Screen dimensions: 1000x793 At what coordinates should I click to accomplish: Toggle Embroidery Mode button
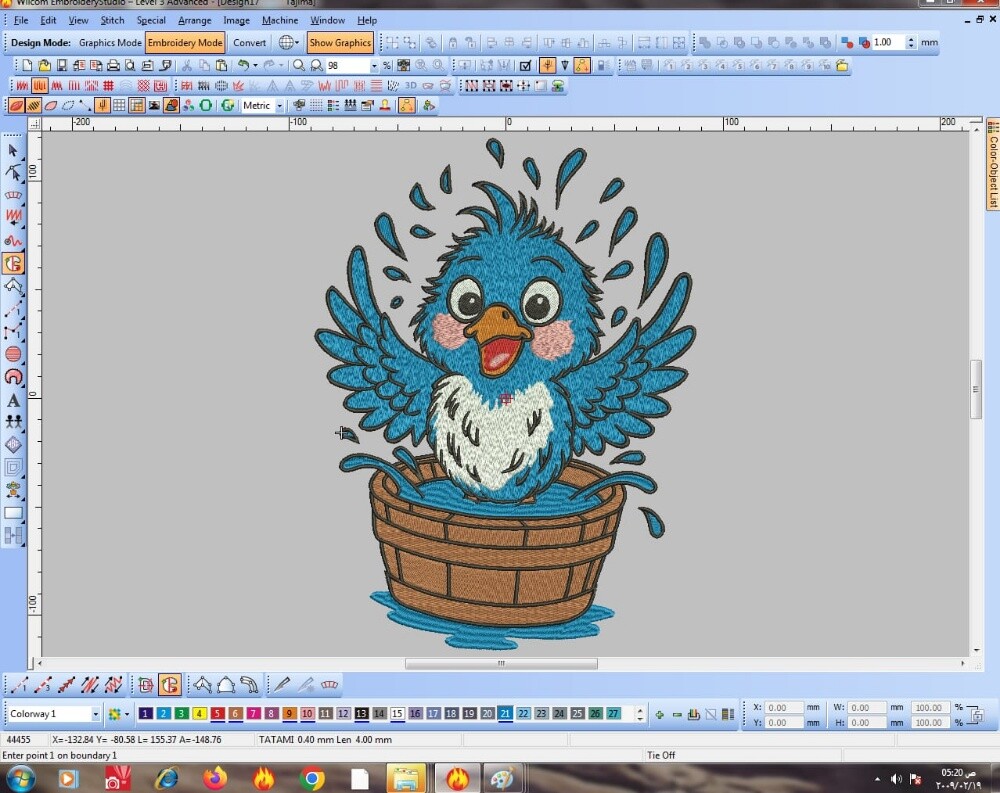coord(185,43)
